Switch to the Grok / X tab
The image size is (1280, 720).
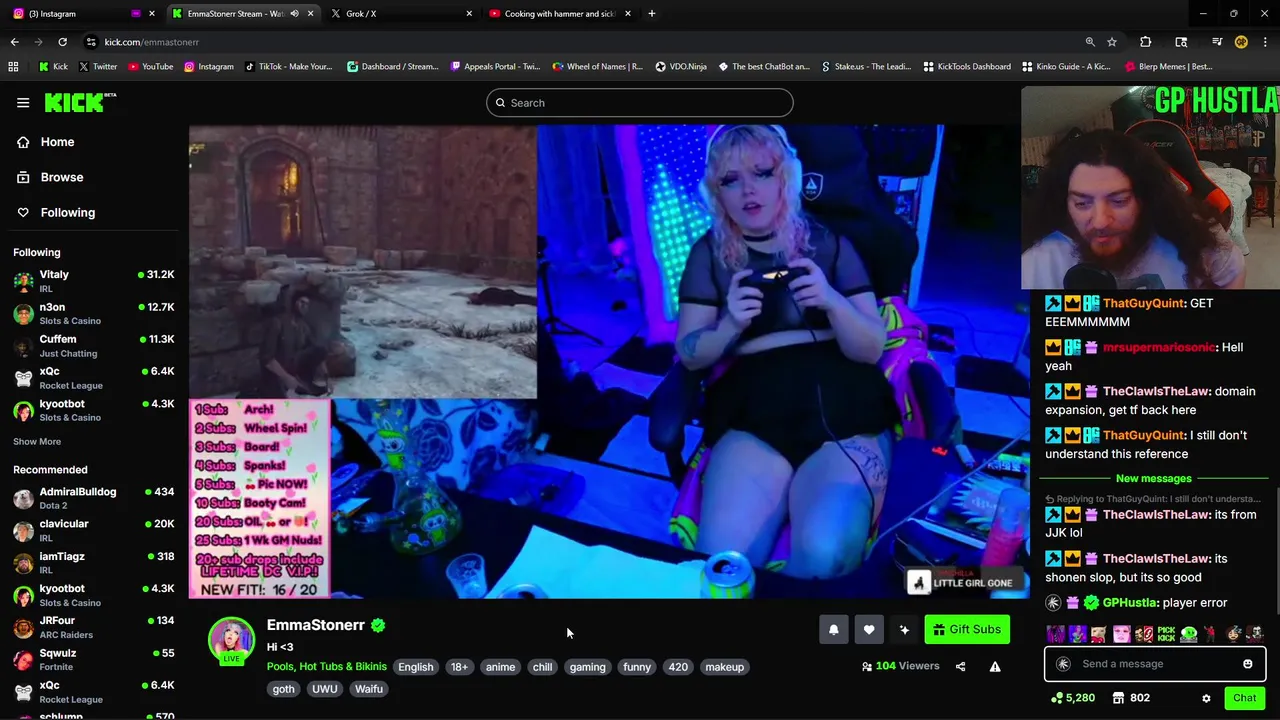(x=400, y=13)
